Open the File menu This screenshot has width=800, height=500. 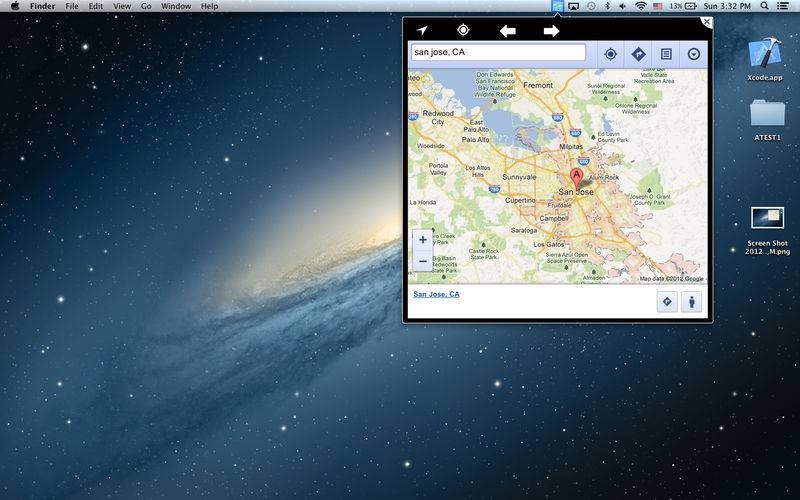pyautogui.click(x=72, y=6)
